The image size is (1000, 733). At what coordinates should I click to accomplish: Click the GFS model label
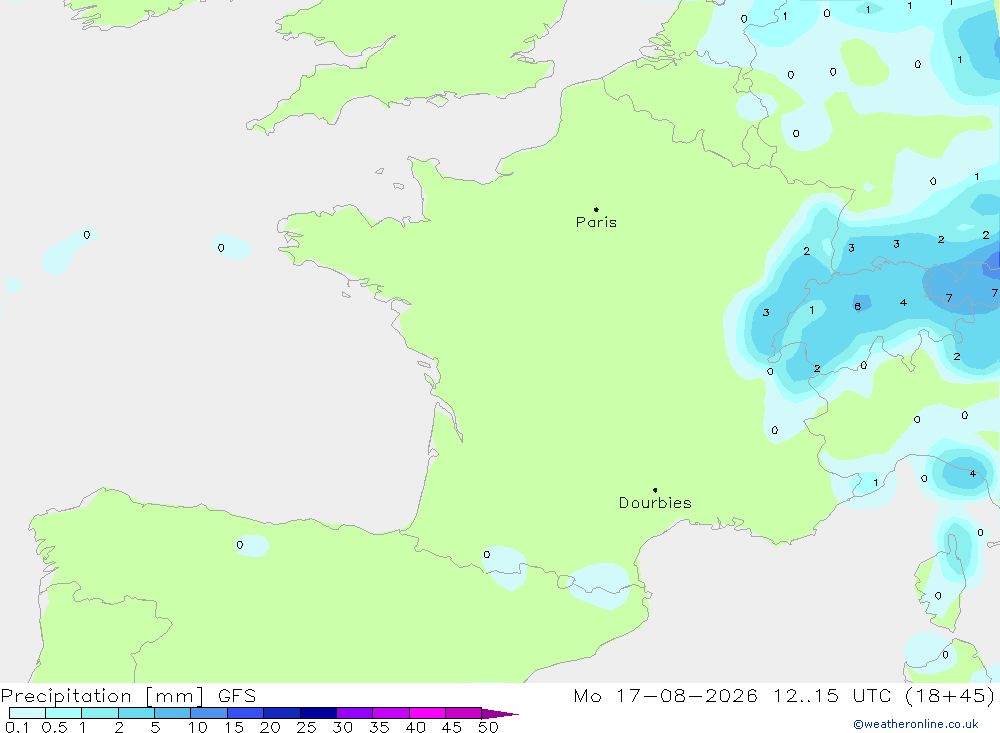pos(237,696)
